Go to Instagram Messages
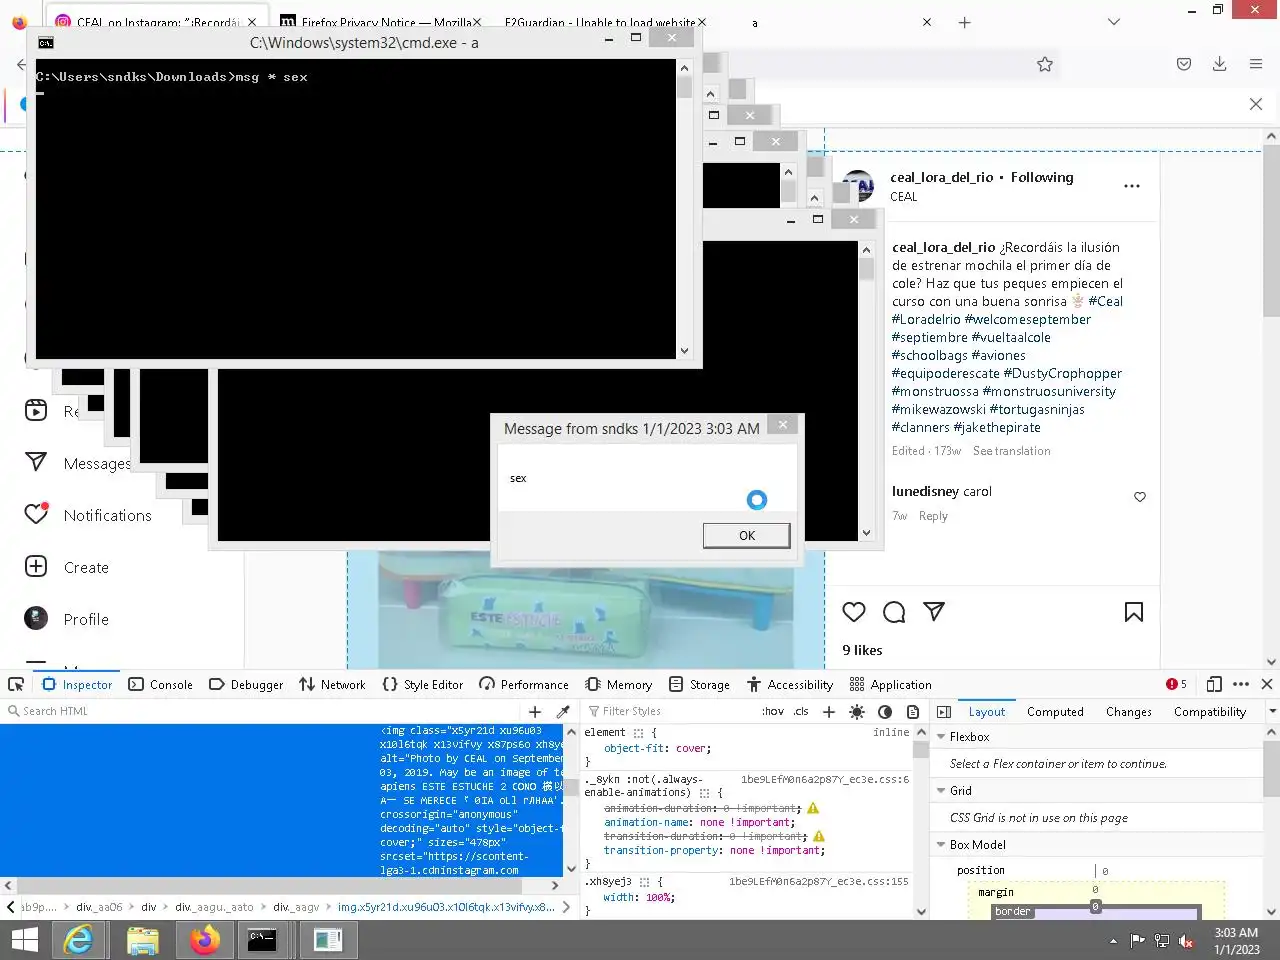The width and height of the screenshot is (1280, 960). (x=78, y=463)
